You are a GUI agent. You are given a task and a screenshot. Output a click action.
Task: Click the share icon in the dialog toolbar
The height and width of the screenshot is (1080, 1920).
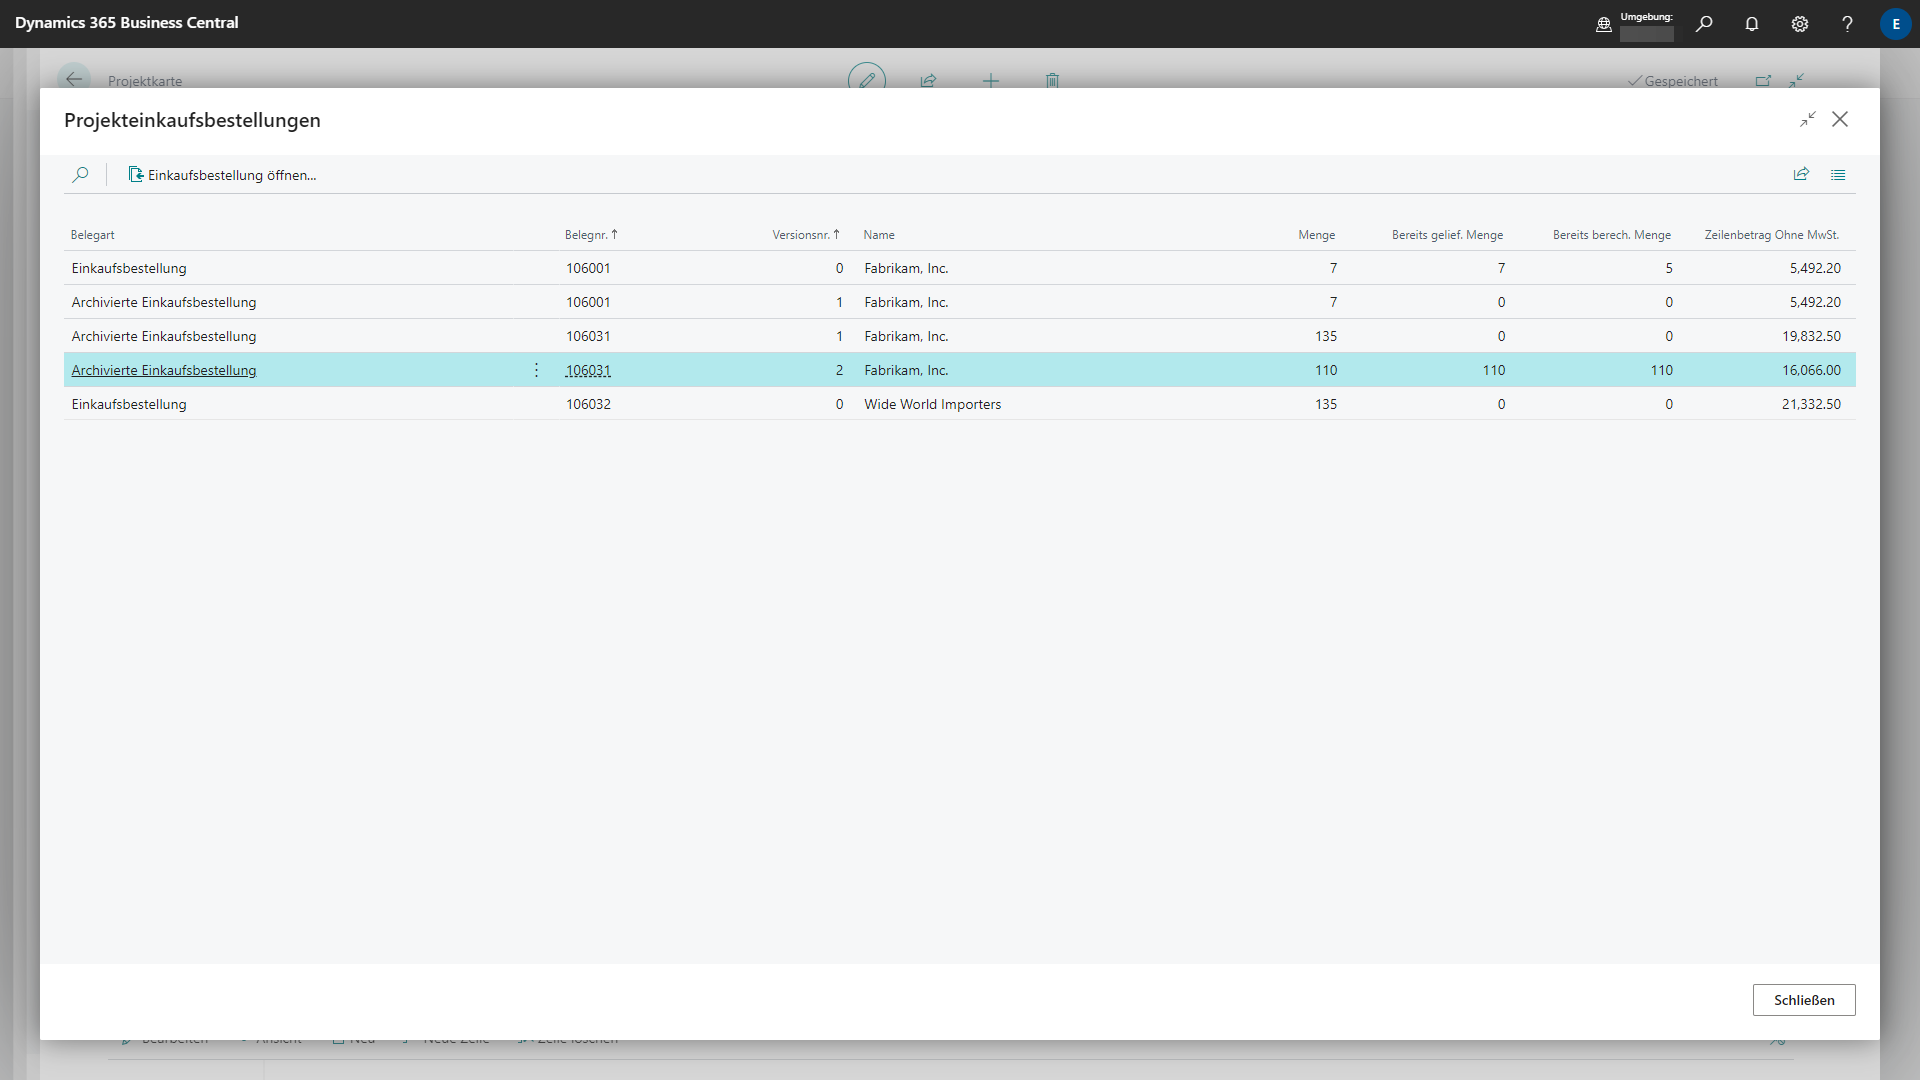[1801, 174]
